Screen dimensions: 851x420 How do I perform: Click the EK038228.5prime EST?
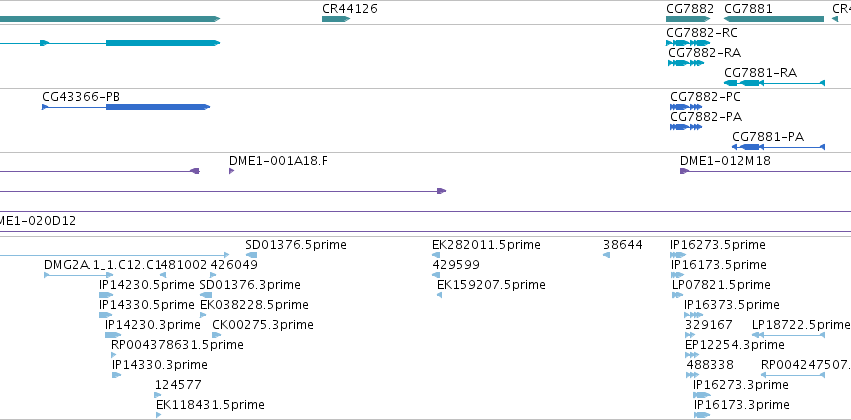(x=204, y=315)
